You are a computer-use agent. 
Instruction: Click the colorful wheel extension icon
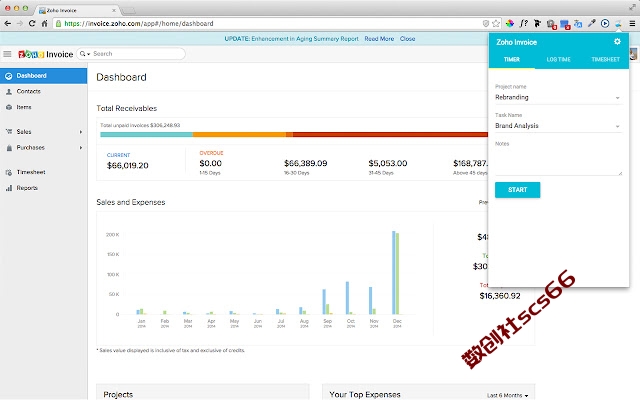(x=510, y=24)
